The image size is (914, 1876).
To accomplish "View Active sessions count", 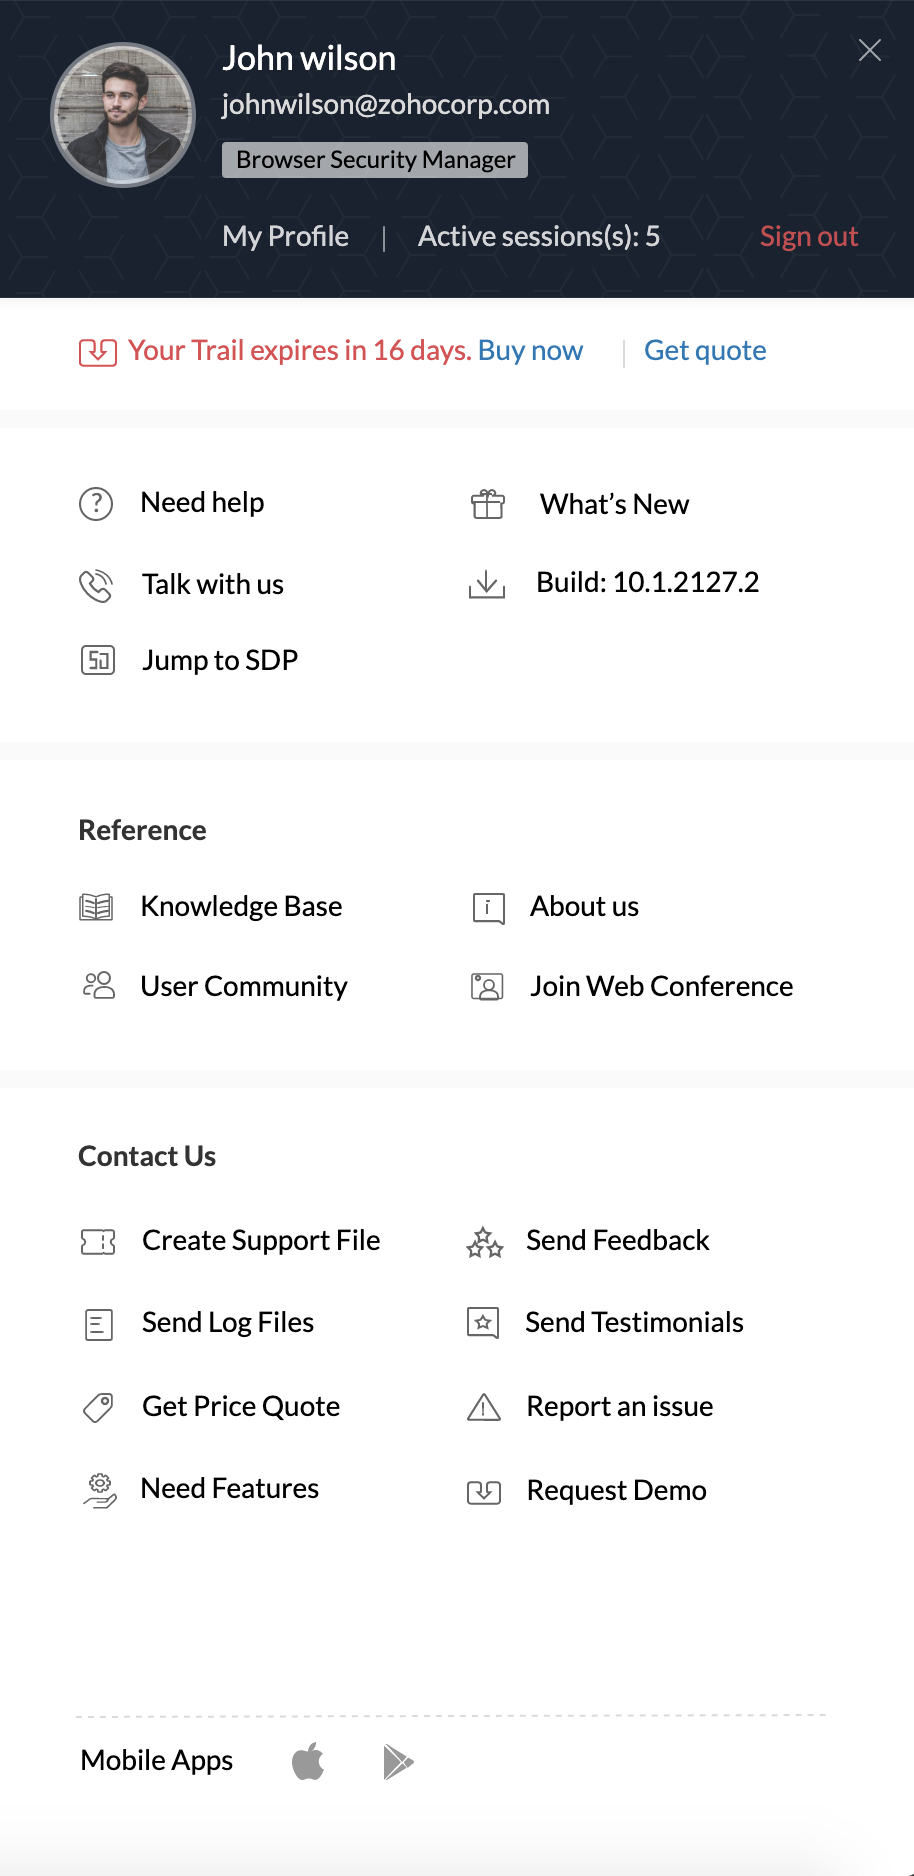I will 539,236.
